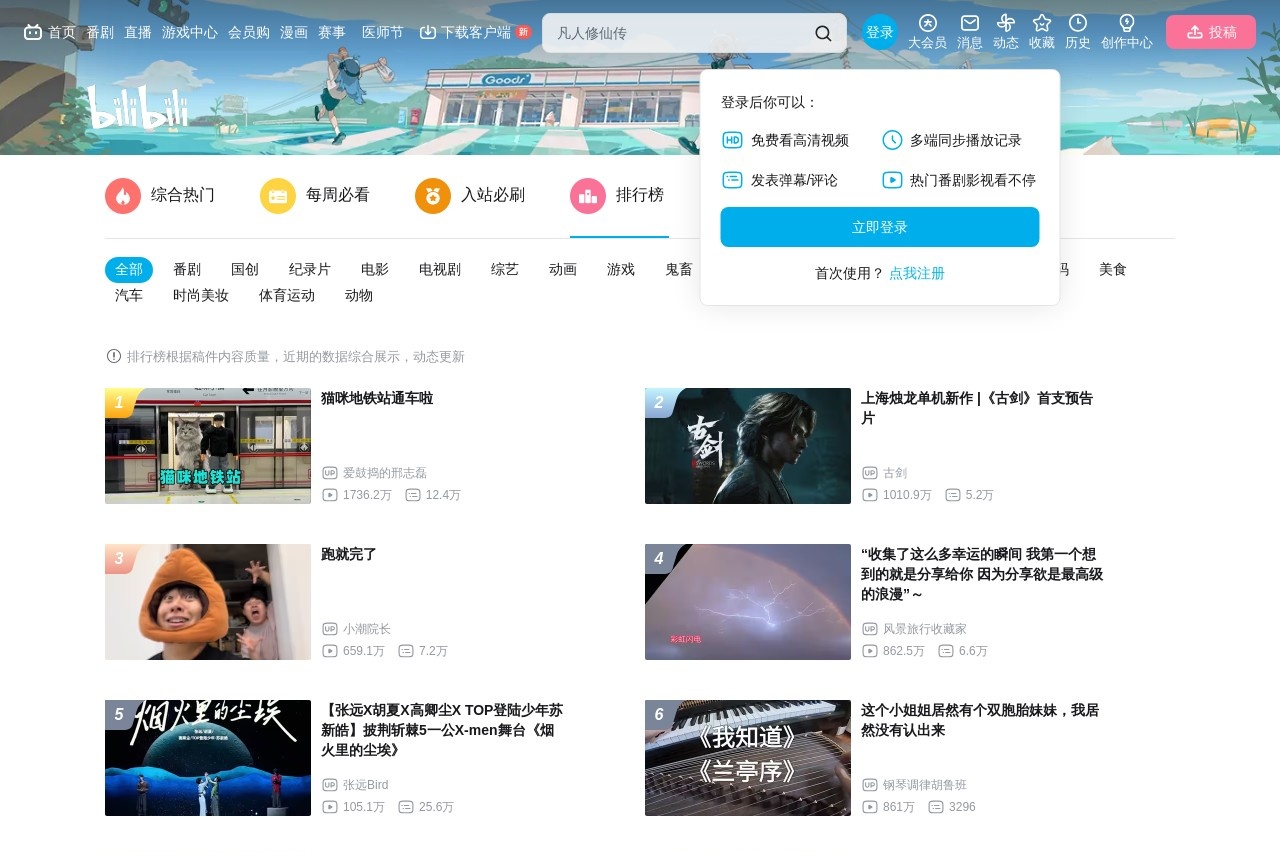1280x853 pixels.
Task: Select the 游戏 category tab
Action: pyautogui.click(x=620, y=269)
